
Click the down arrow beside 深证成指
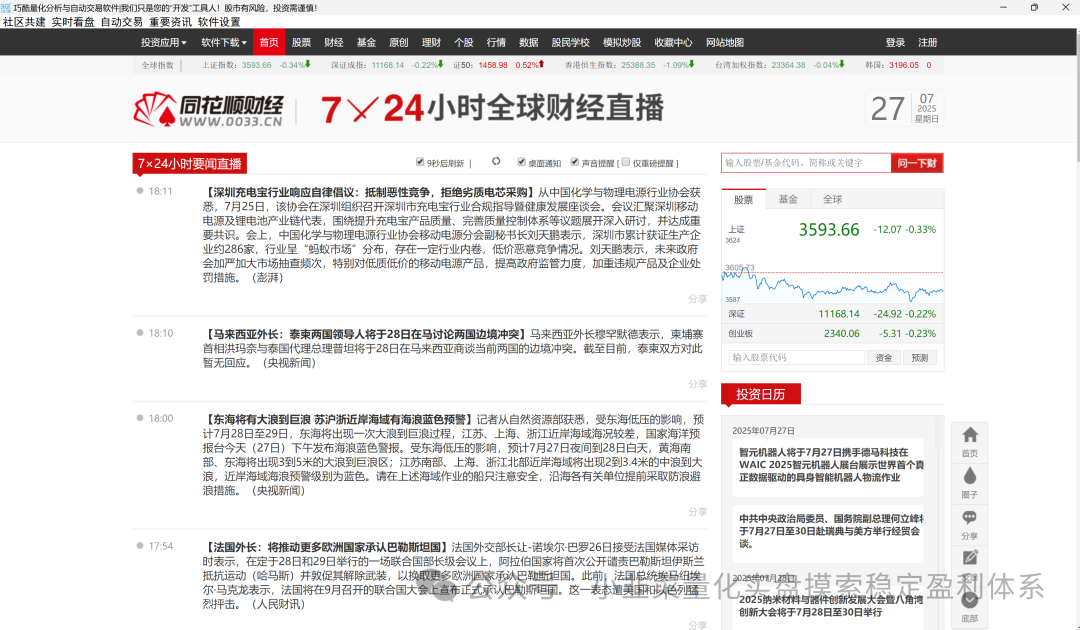441,64
